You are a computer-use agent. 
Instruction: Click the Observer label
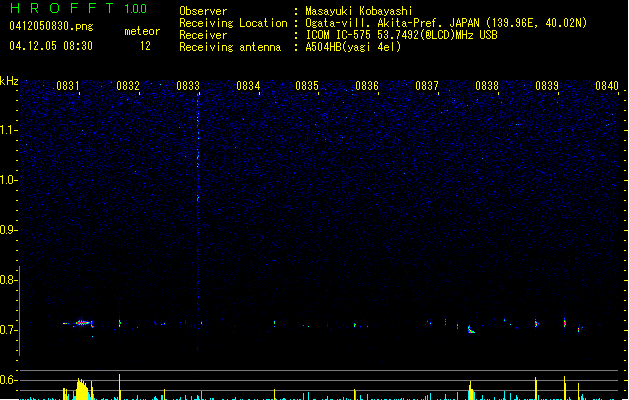[203, 11]
